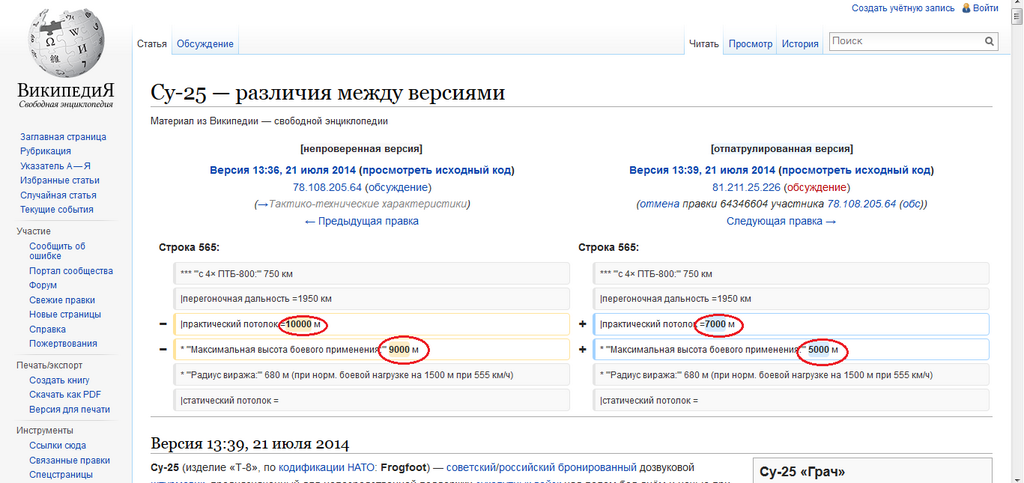This screenshot has width=1024, height=483.
Task: Go to Следующая правка
Action: pyautogui.click(x=781, y=221)
